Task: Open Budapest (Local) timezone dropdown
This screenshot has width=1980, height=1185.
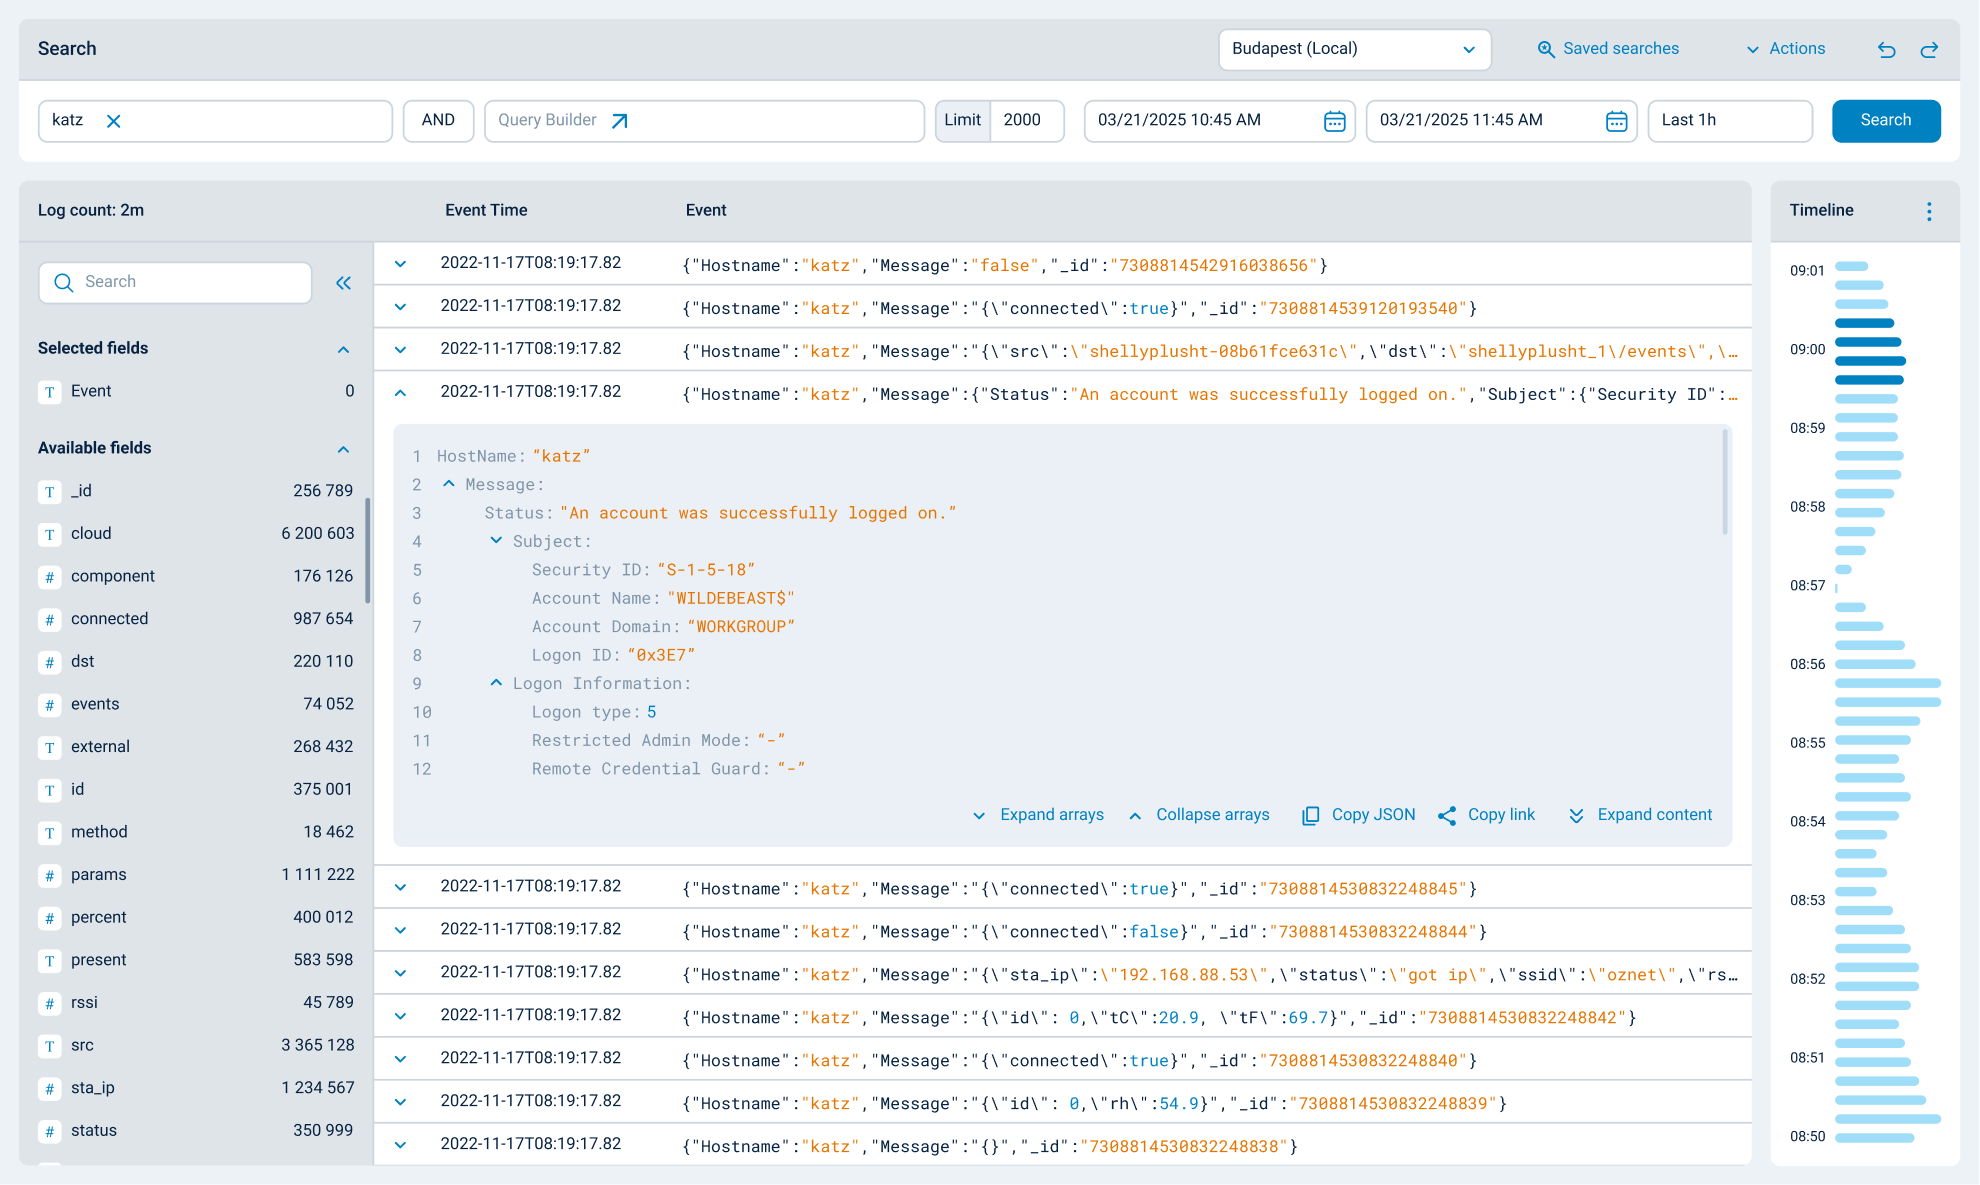Action: coord(1354,49)
